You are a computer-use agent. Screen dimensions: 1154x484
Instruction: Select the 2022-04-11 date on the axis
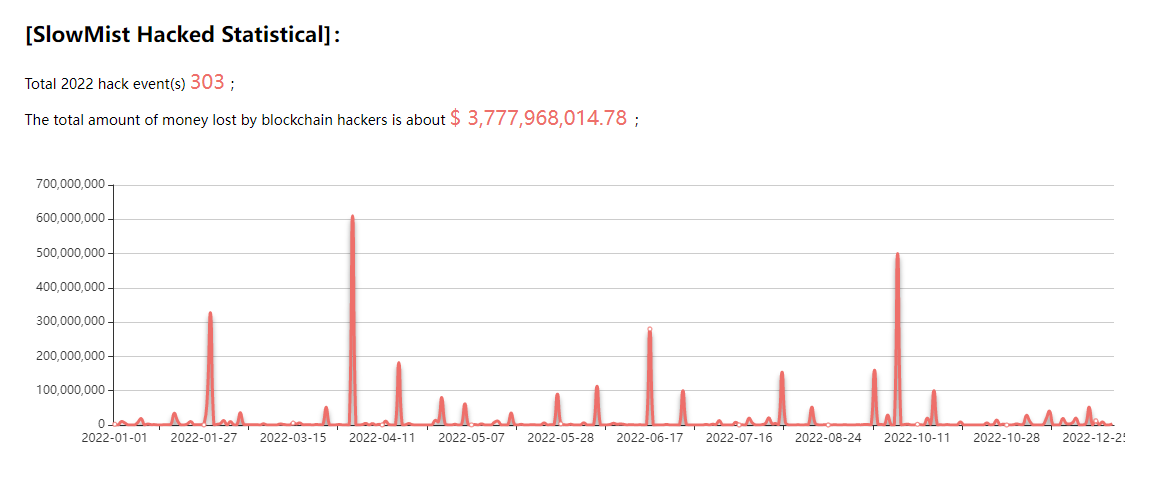pos(382,437)
